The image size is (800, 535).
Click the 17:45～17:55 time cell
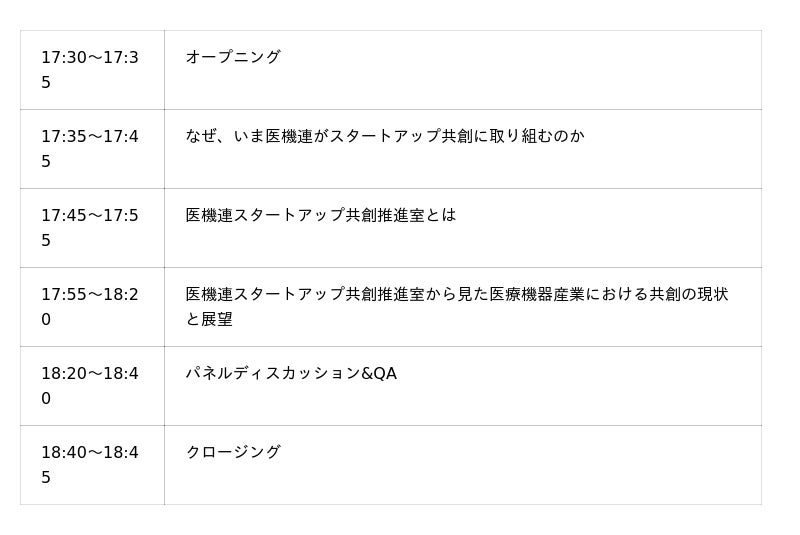click(x=90, y=228)
